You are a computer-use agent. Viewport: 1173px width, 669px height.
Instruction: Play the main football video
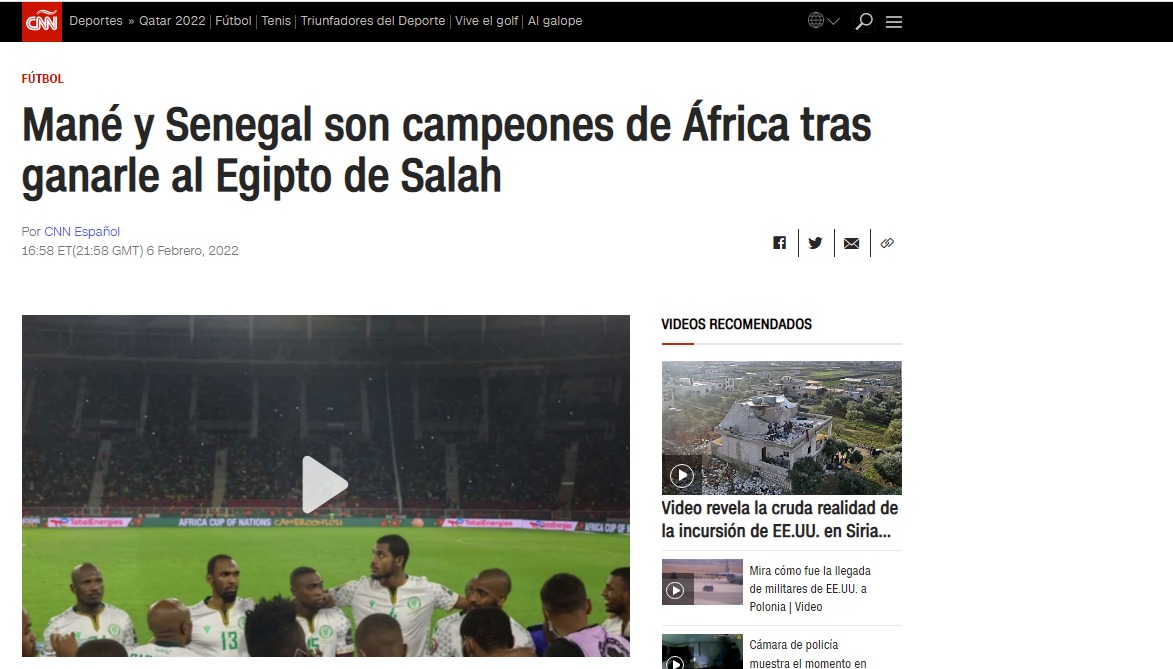click(325, 484)
